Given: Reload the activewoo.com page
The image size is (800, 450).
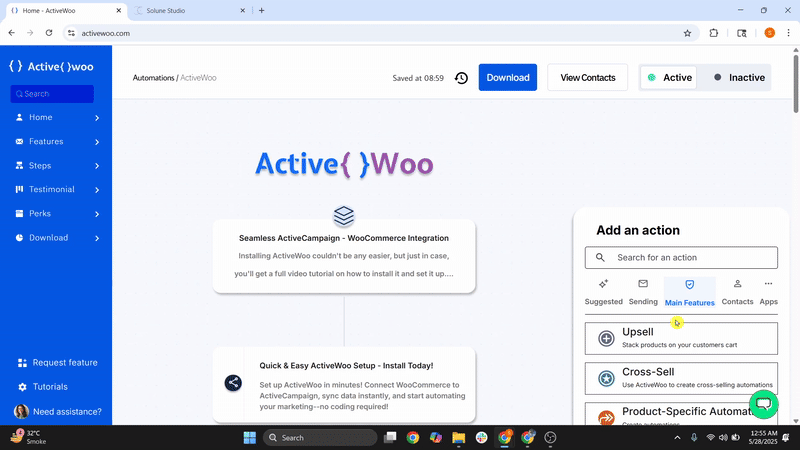Looking at the screenshot, I should tap(49, 33).
